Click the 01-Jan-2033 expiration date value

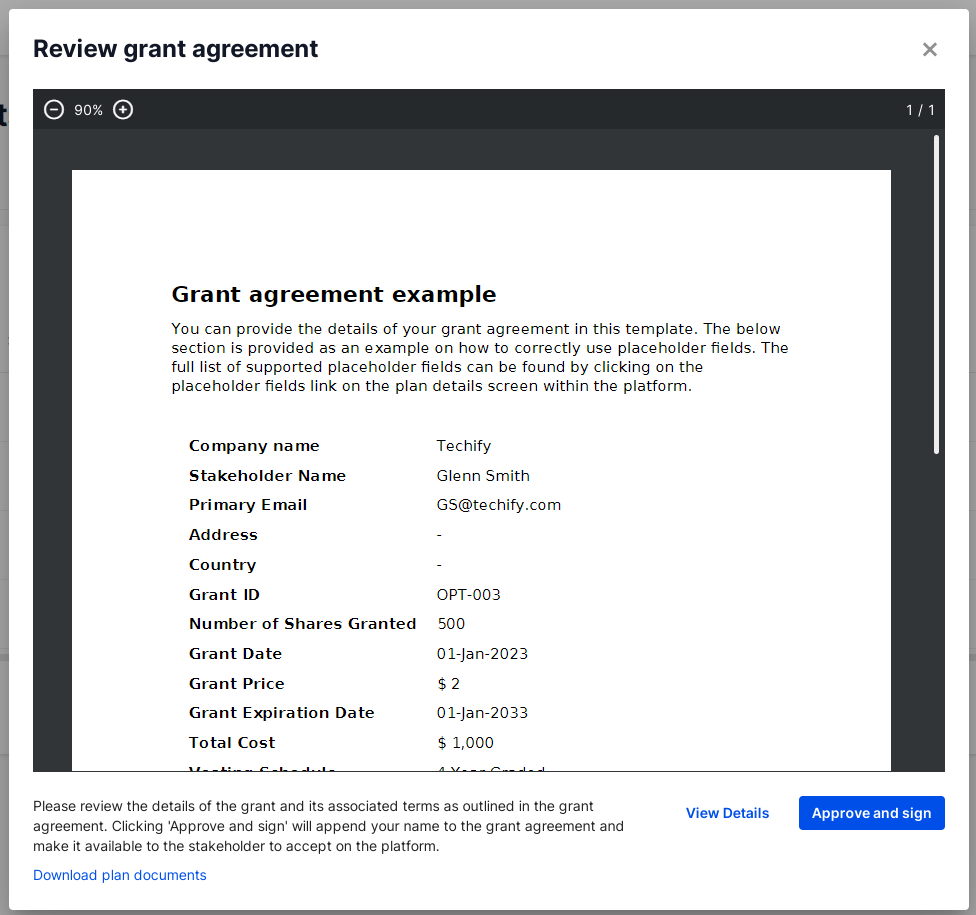[x=482, y=713]
